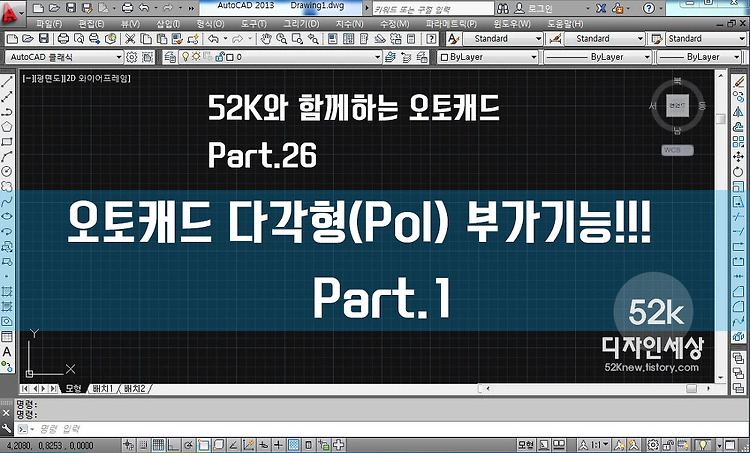Viewport: 750px width, 453px height.
Task: Open the ByLayer lineweight dropdown
Action: pos(699,57)
